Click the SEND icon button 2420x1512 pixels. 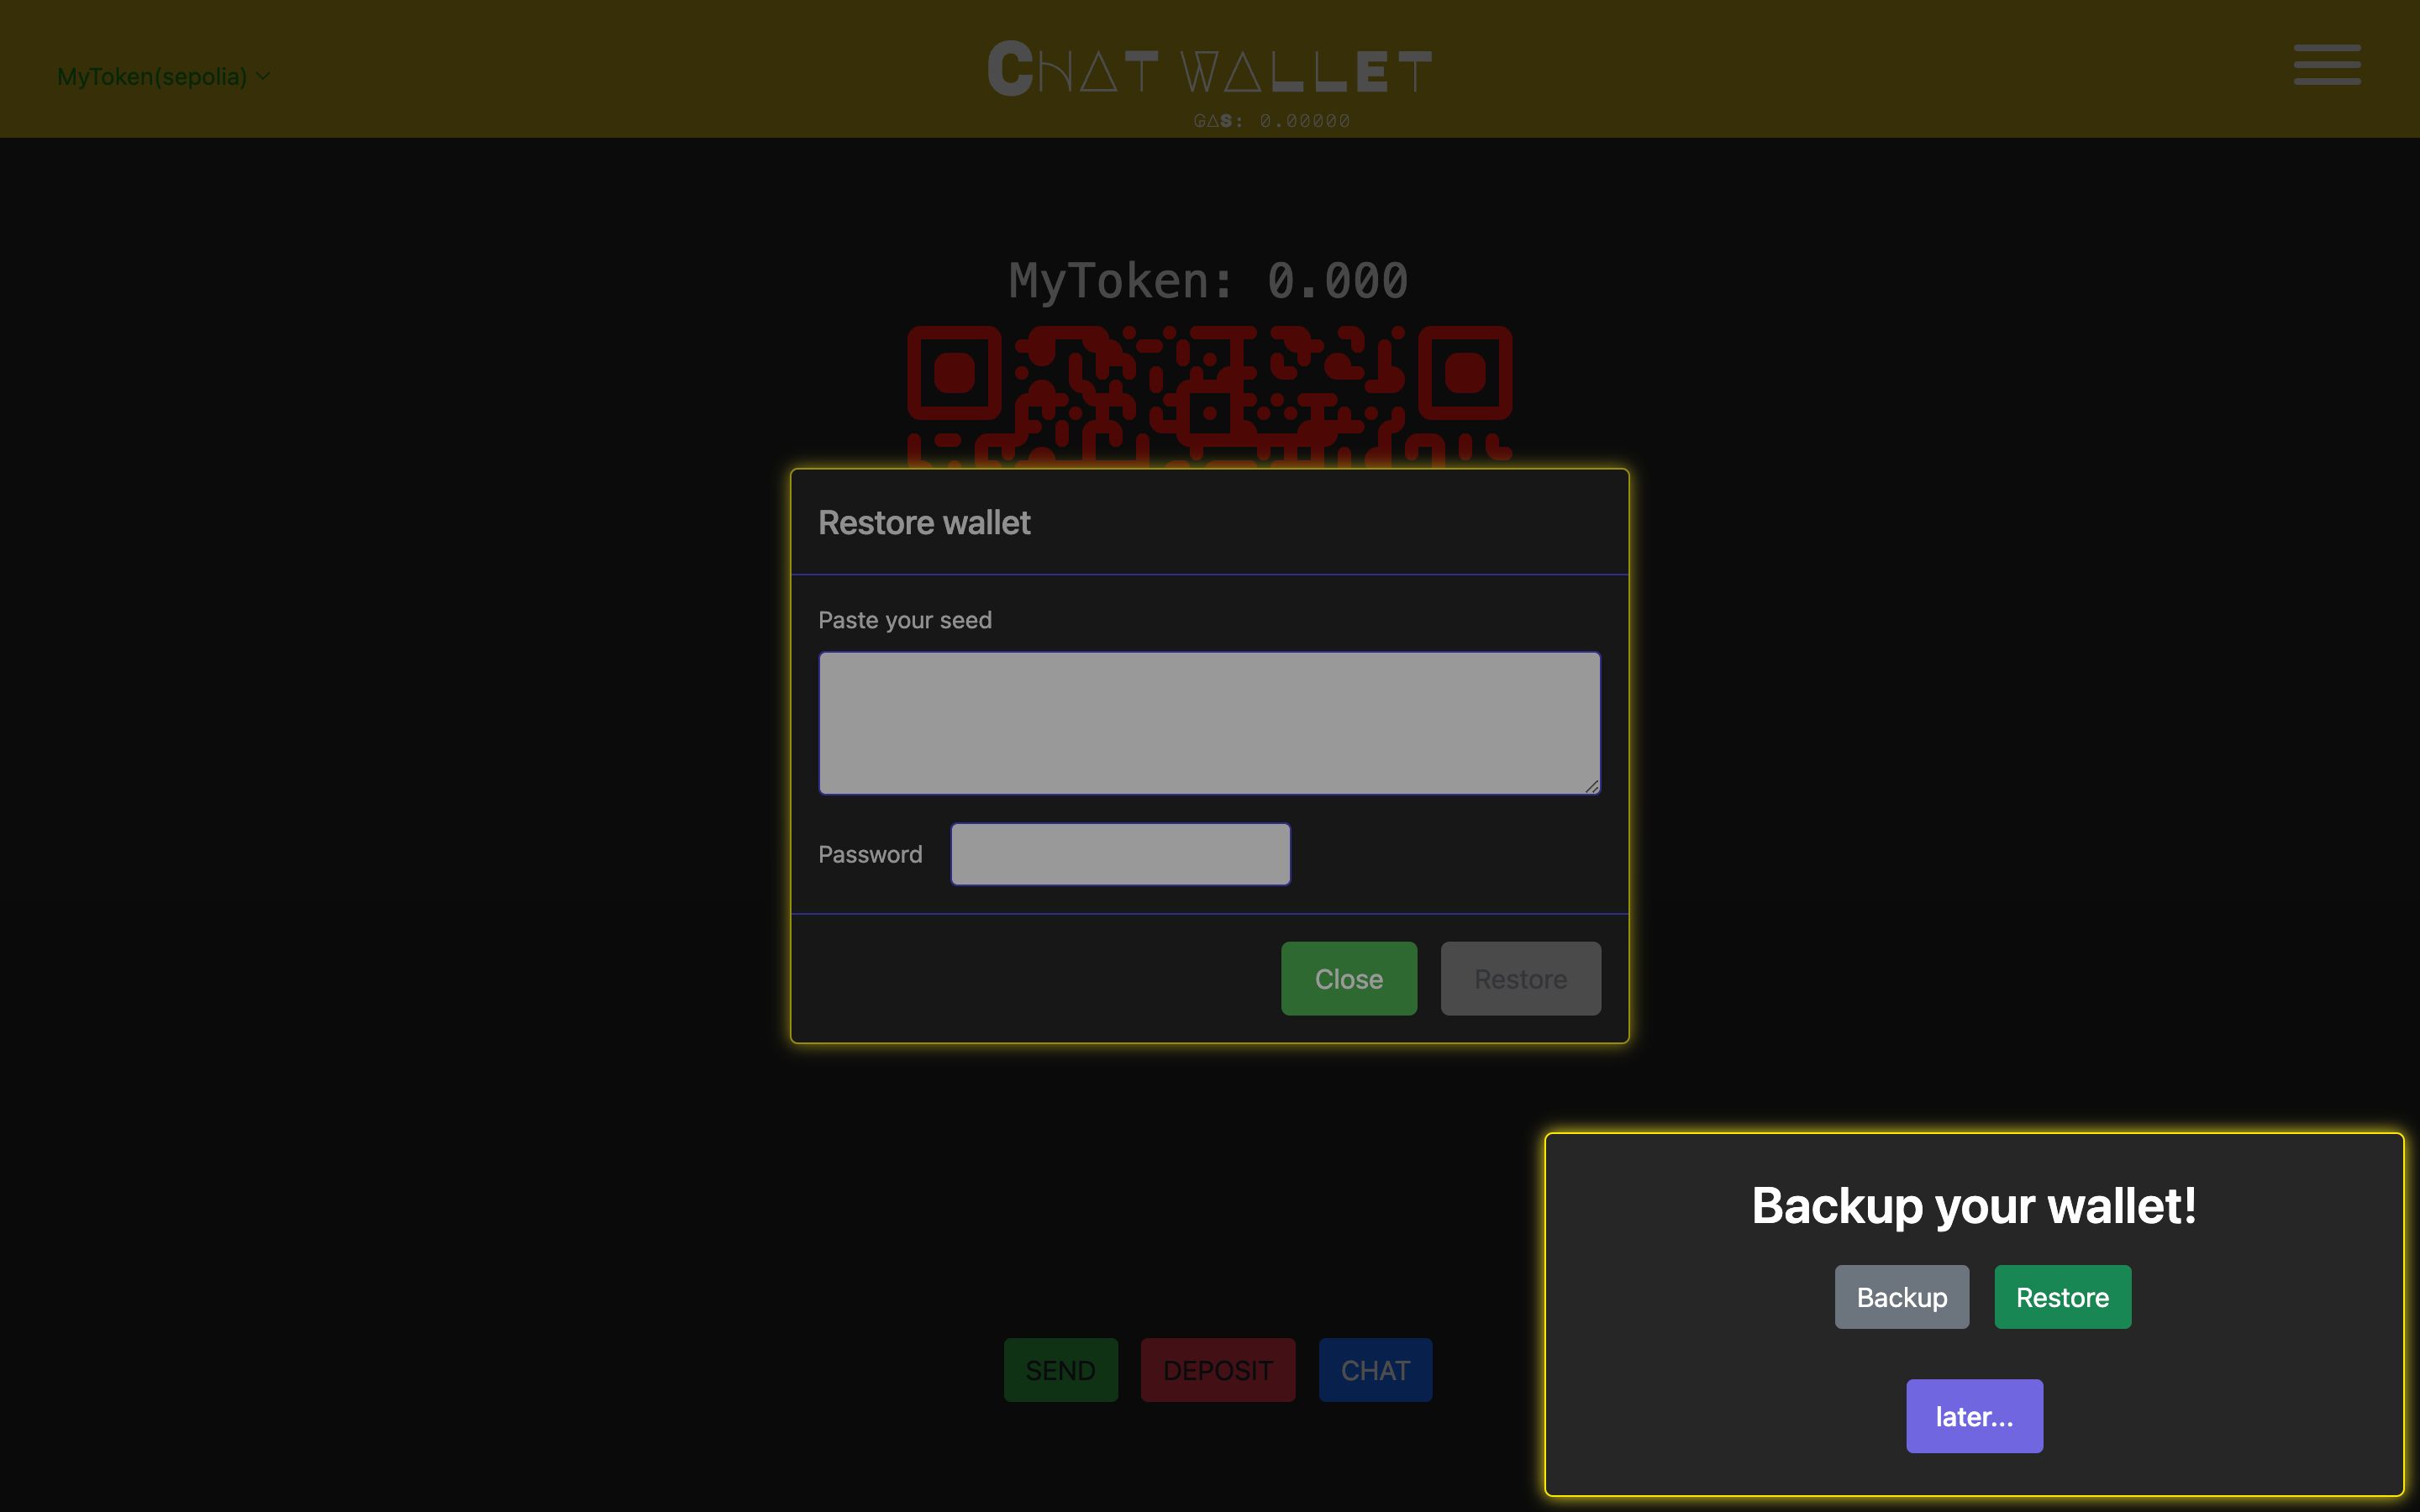pyautogui.click(x=1061, y=1369)
